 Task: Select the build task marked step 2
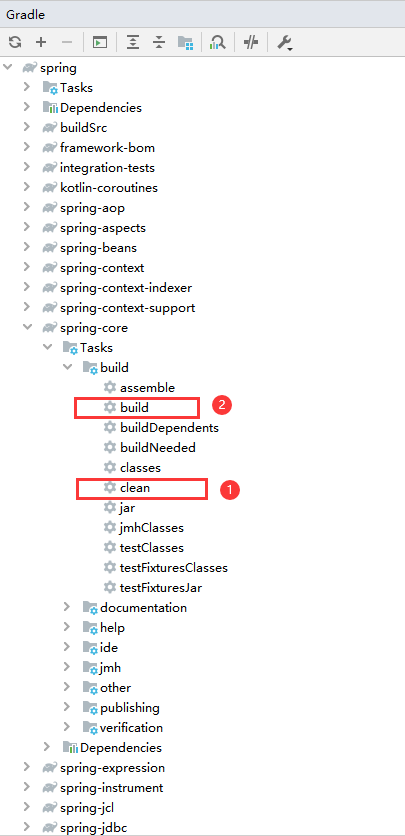(x=127, y=407)
